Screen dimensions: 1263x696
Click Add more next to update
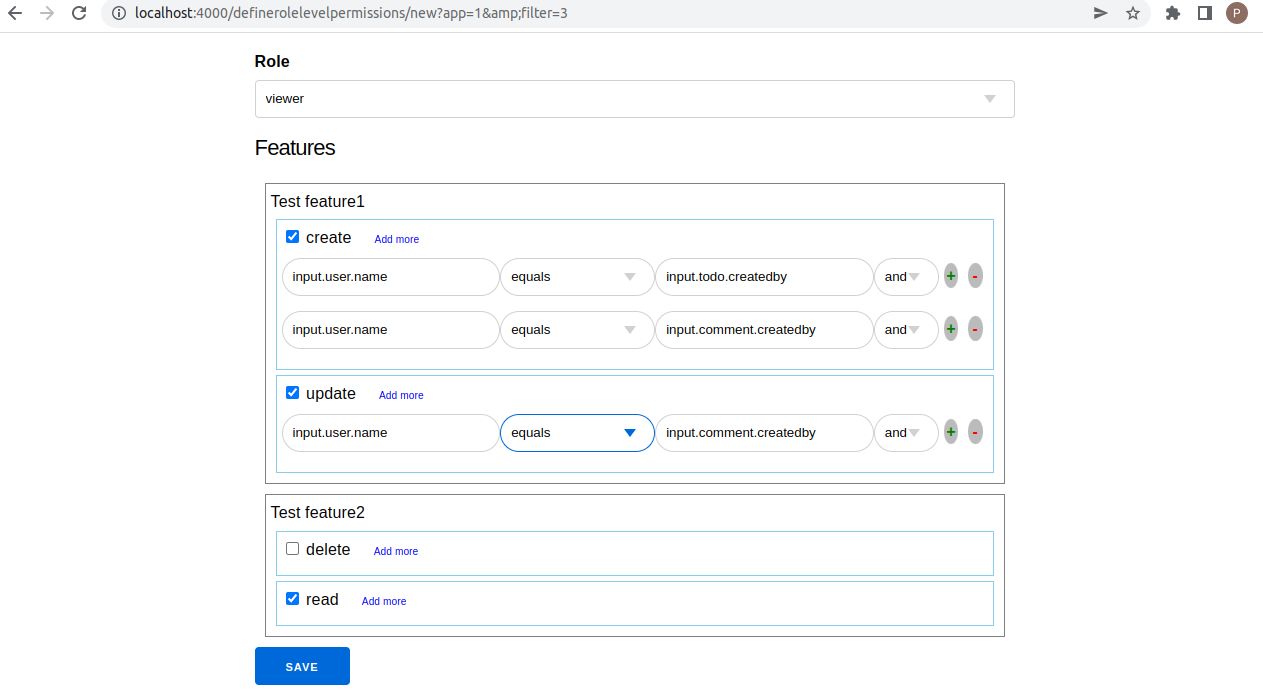click(x=401, y=395)
